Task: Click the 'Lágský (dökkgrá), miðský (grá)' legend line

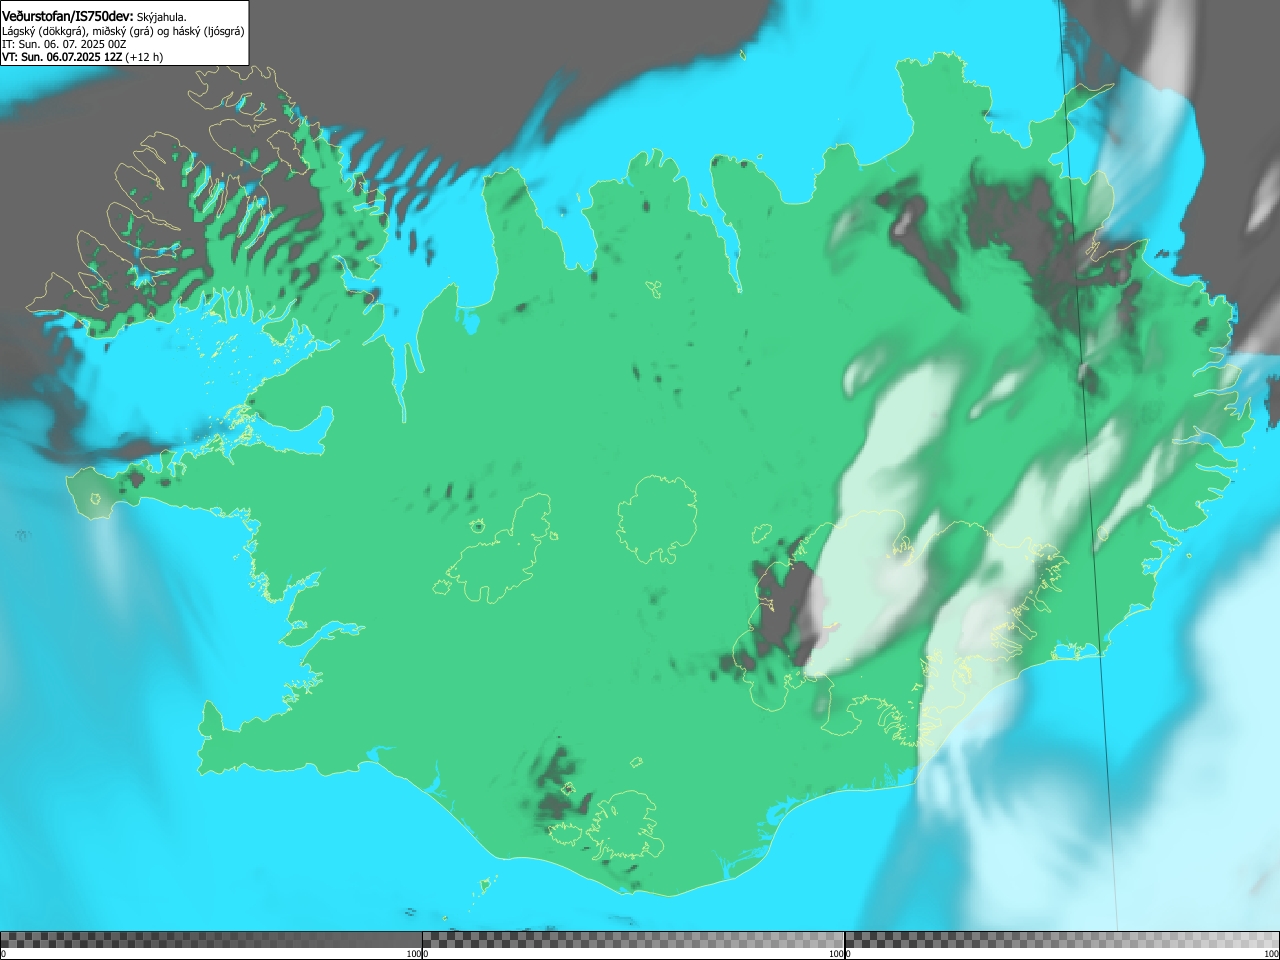Action: click(123, 31)
